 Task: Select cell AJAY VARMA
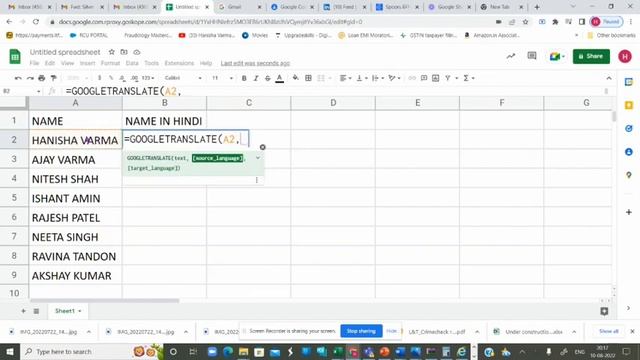coord(76,160)
